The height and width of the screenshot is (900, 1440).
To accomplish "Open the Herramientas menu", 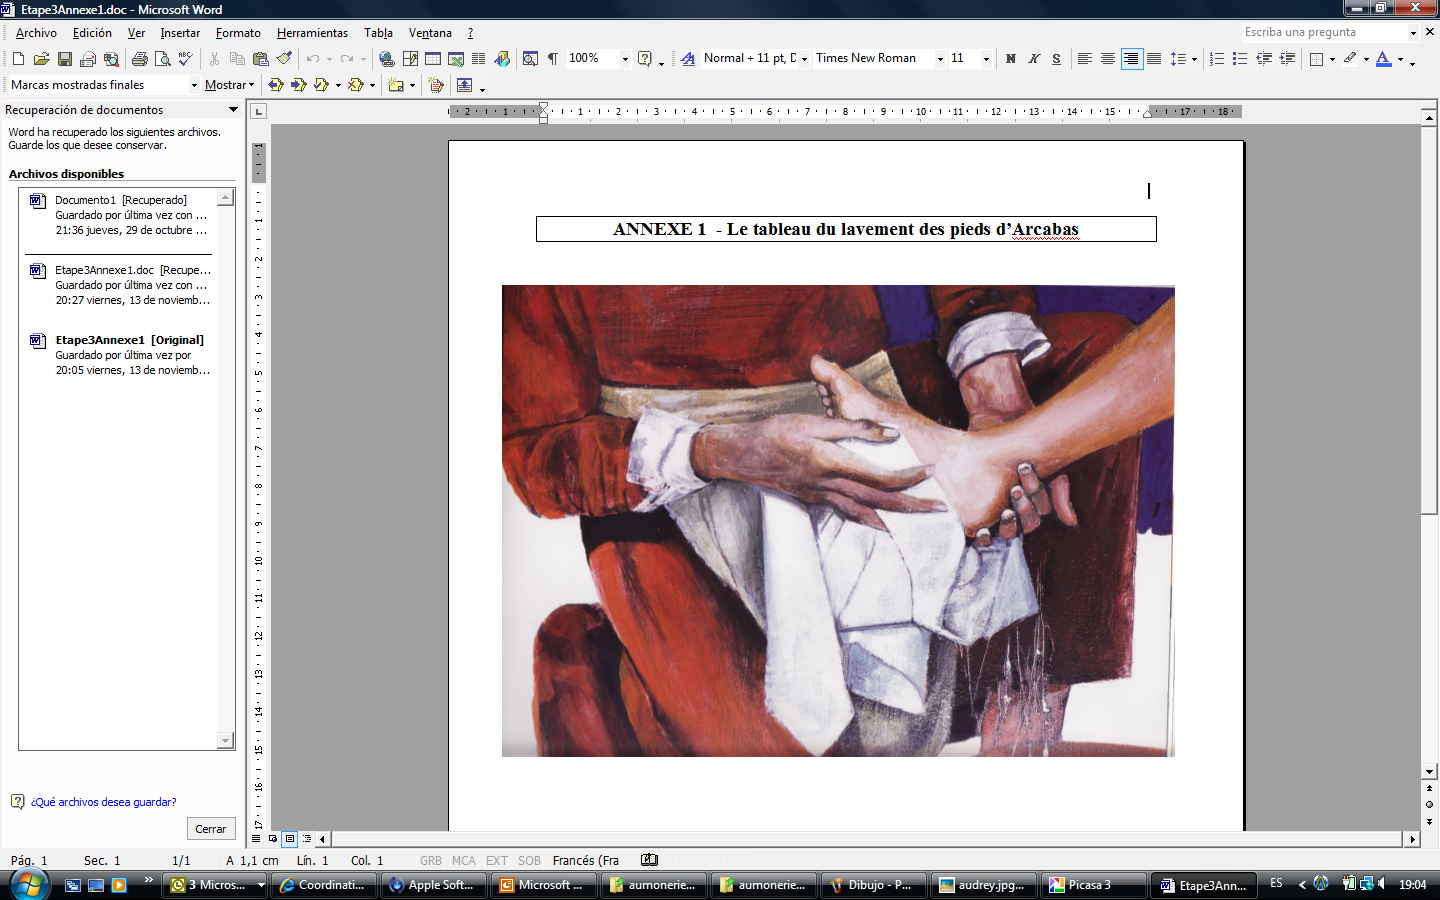I will pyautogui.click(x=312, y=33).
